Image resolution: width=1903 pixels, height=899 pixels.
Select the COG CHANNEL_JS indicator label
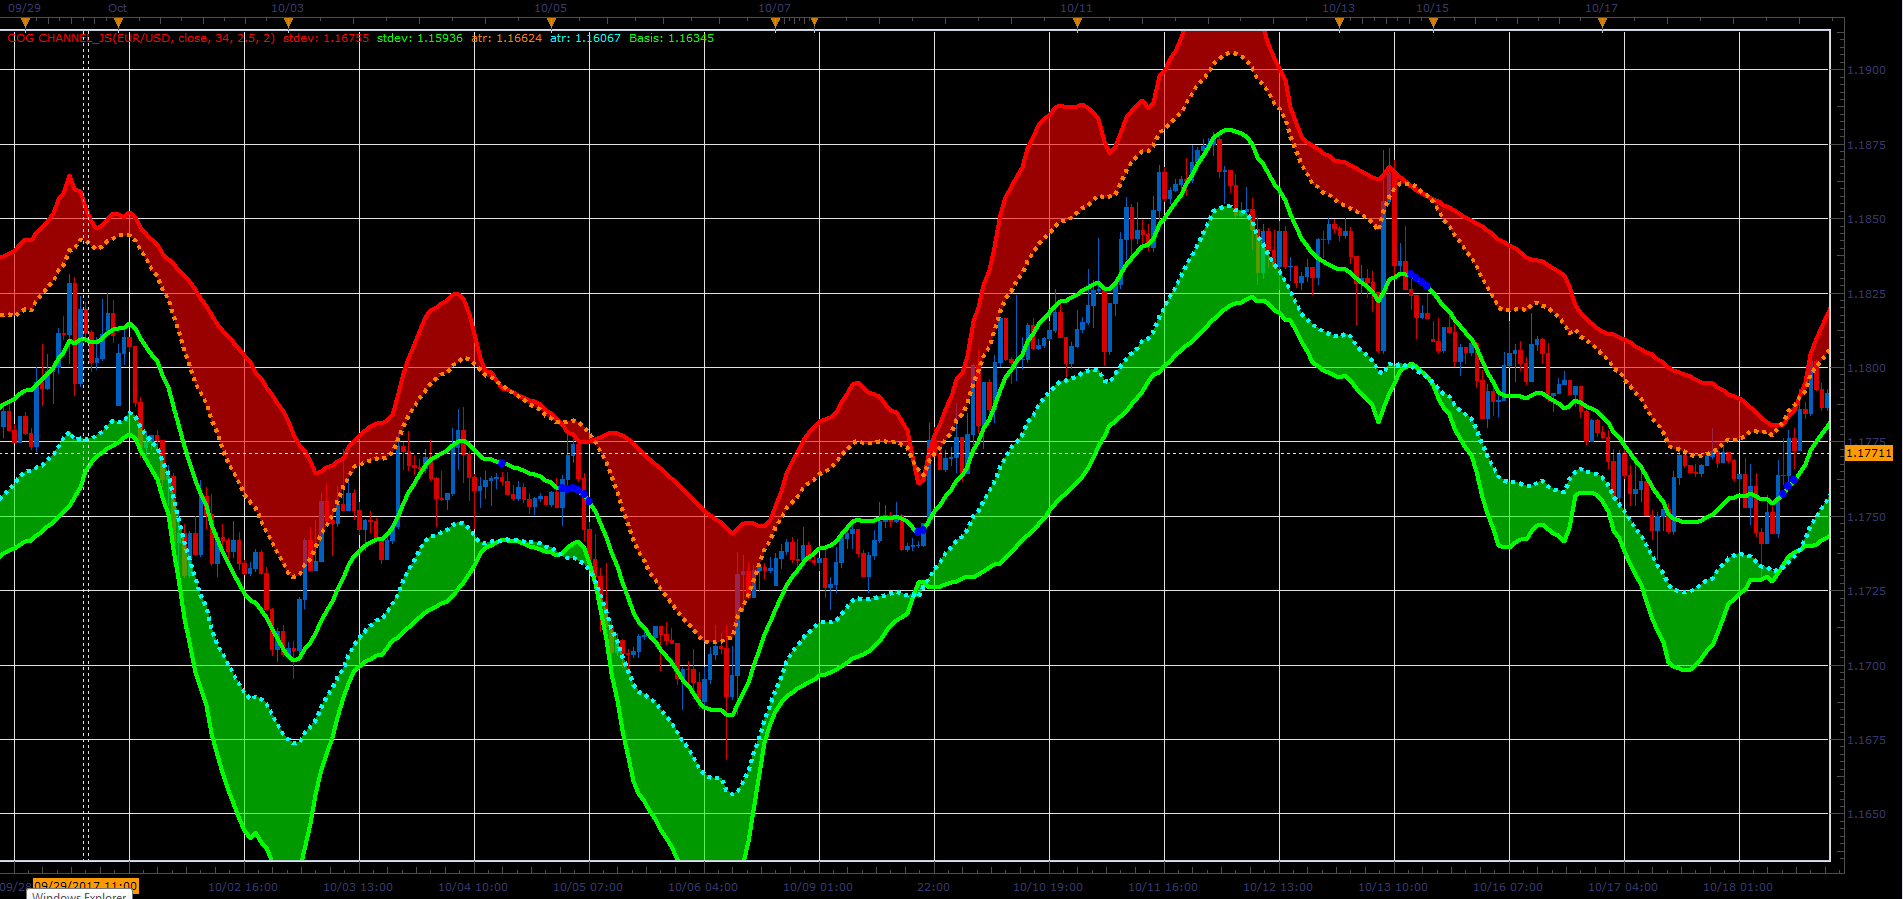pos(141,38)
